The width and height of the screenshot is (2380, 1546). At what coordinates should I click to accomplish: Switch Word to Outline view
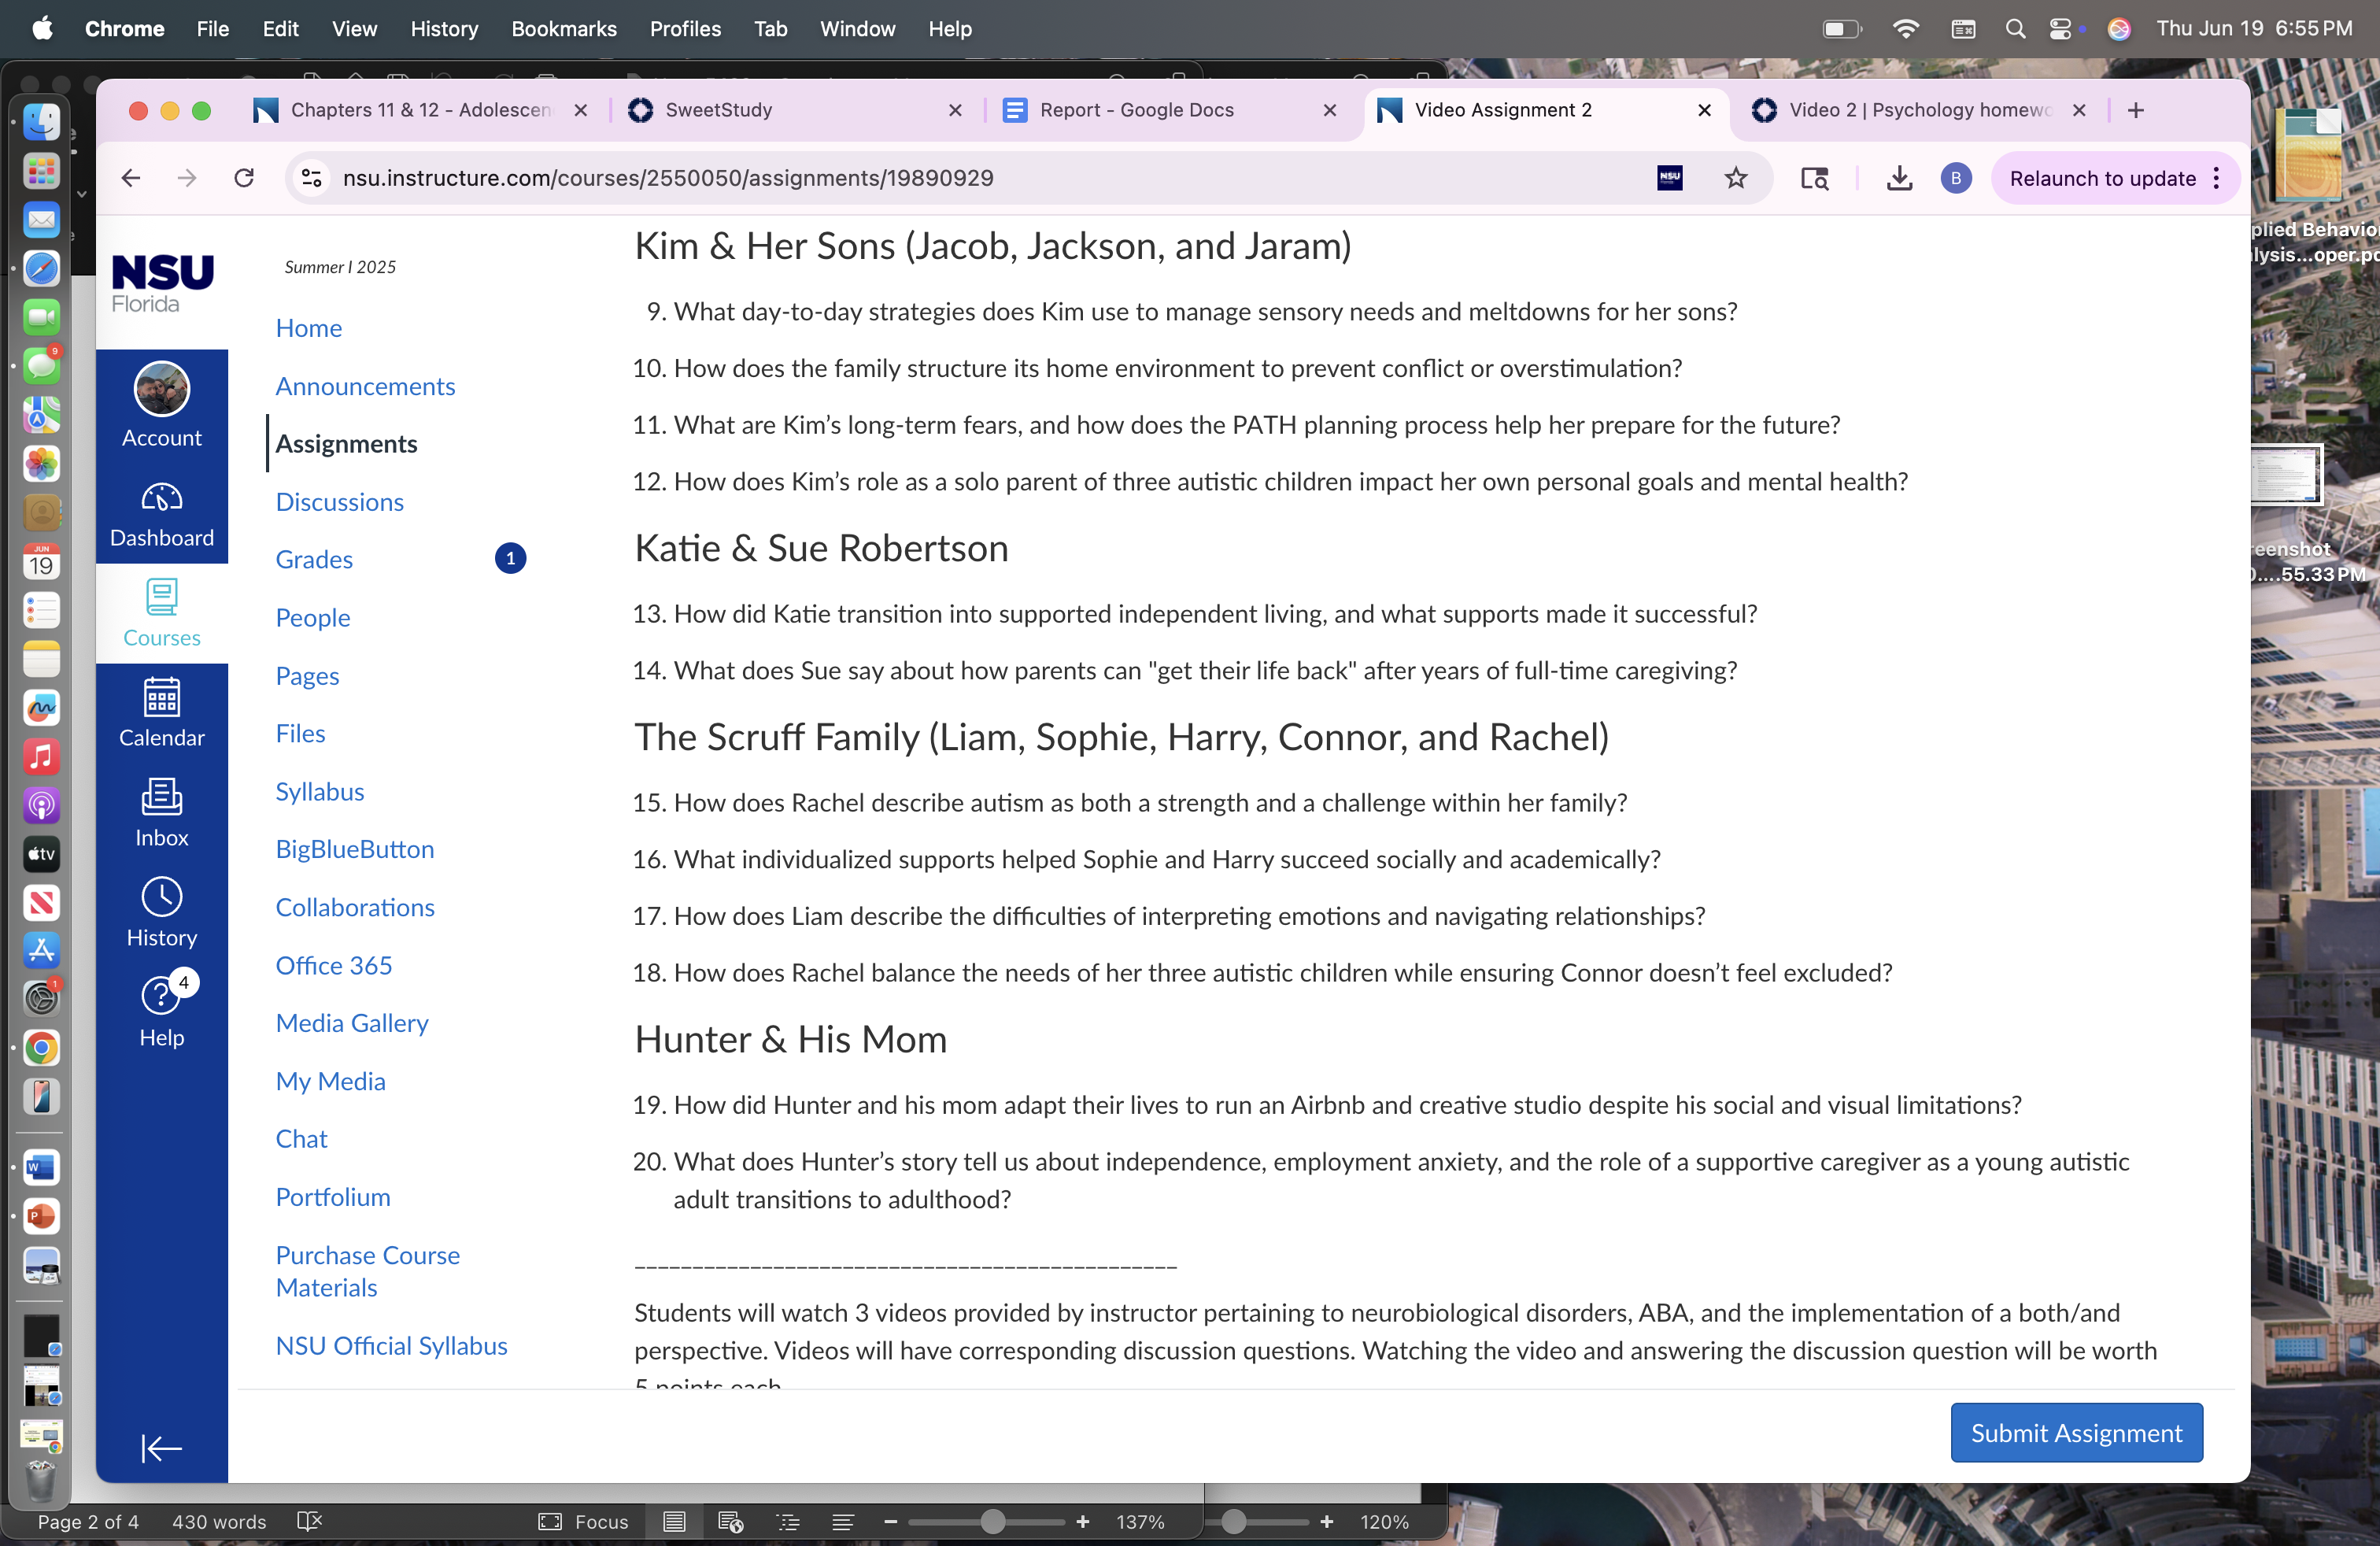[x=788, y=1521]
